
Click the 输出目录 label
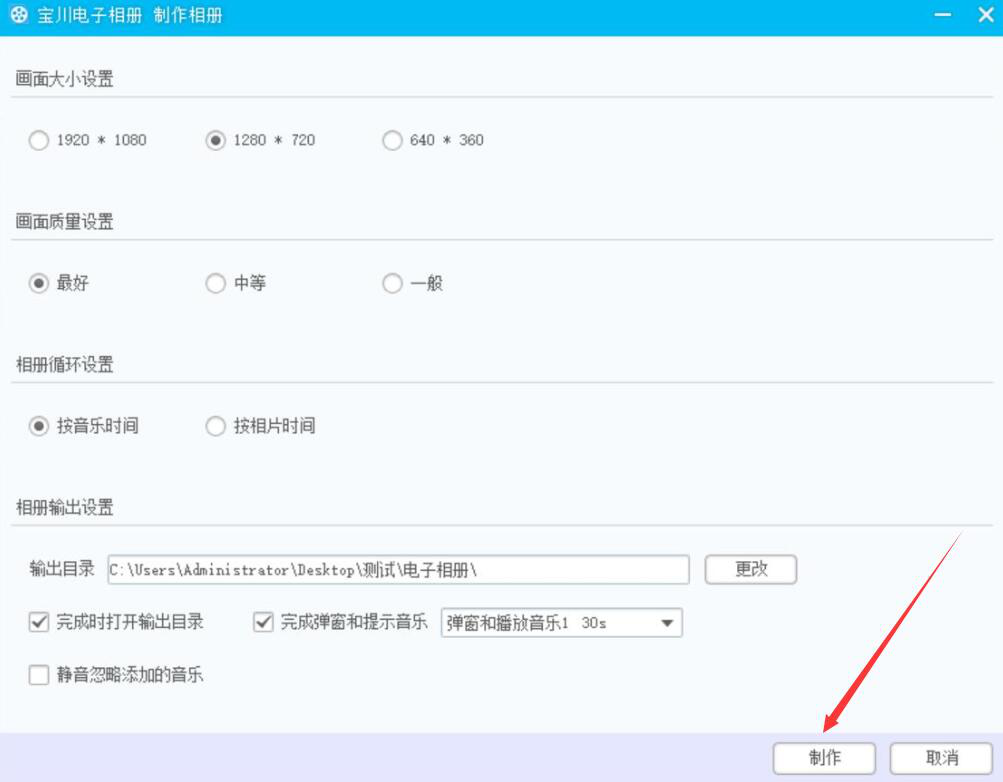point(62,568)
